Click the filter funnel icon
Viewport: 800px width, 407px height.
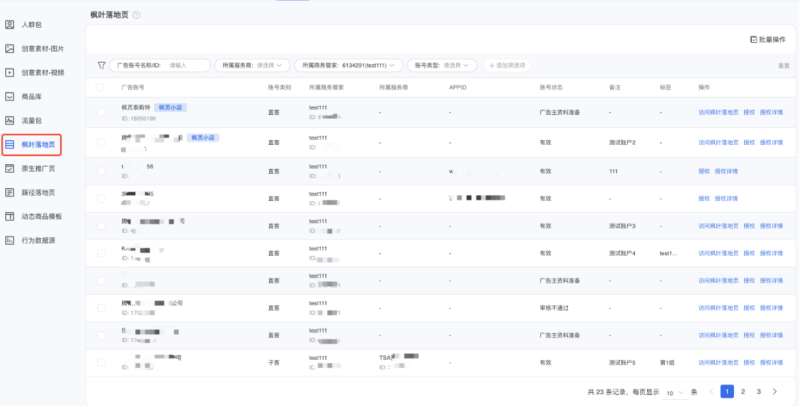click(101, 65)
